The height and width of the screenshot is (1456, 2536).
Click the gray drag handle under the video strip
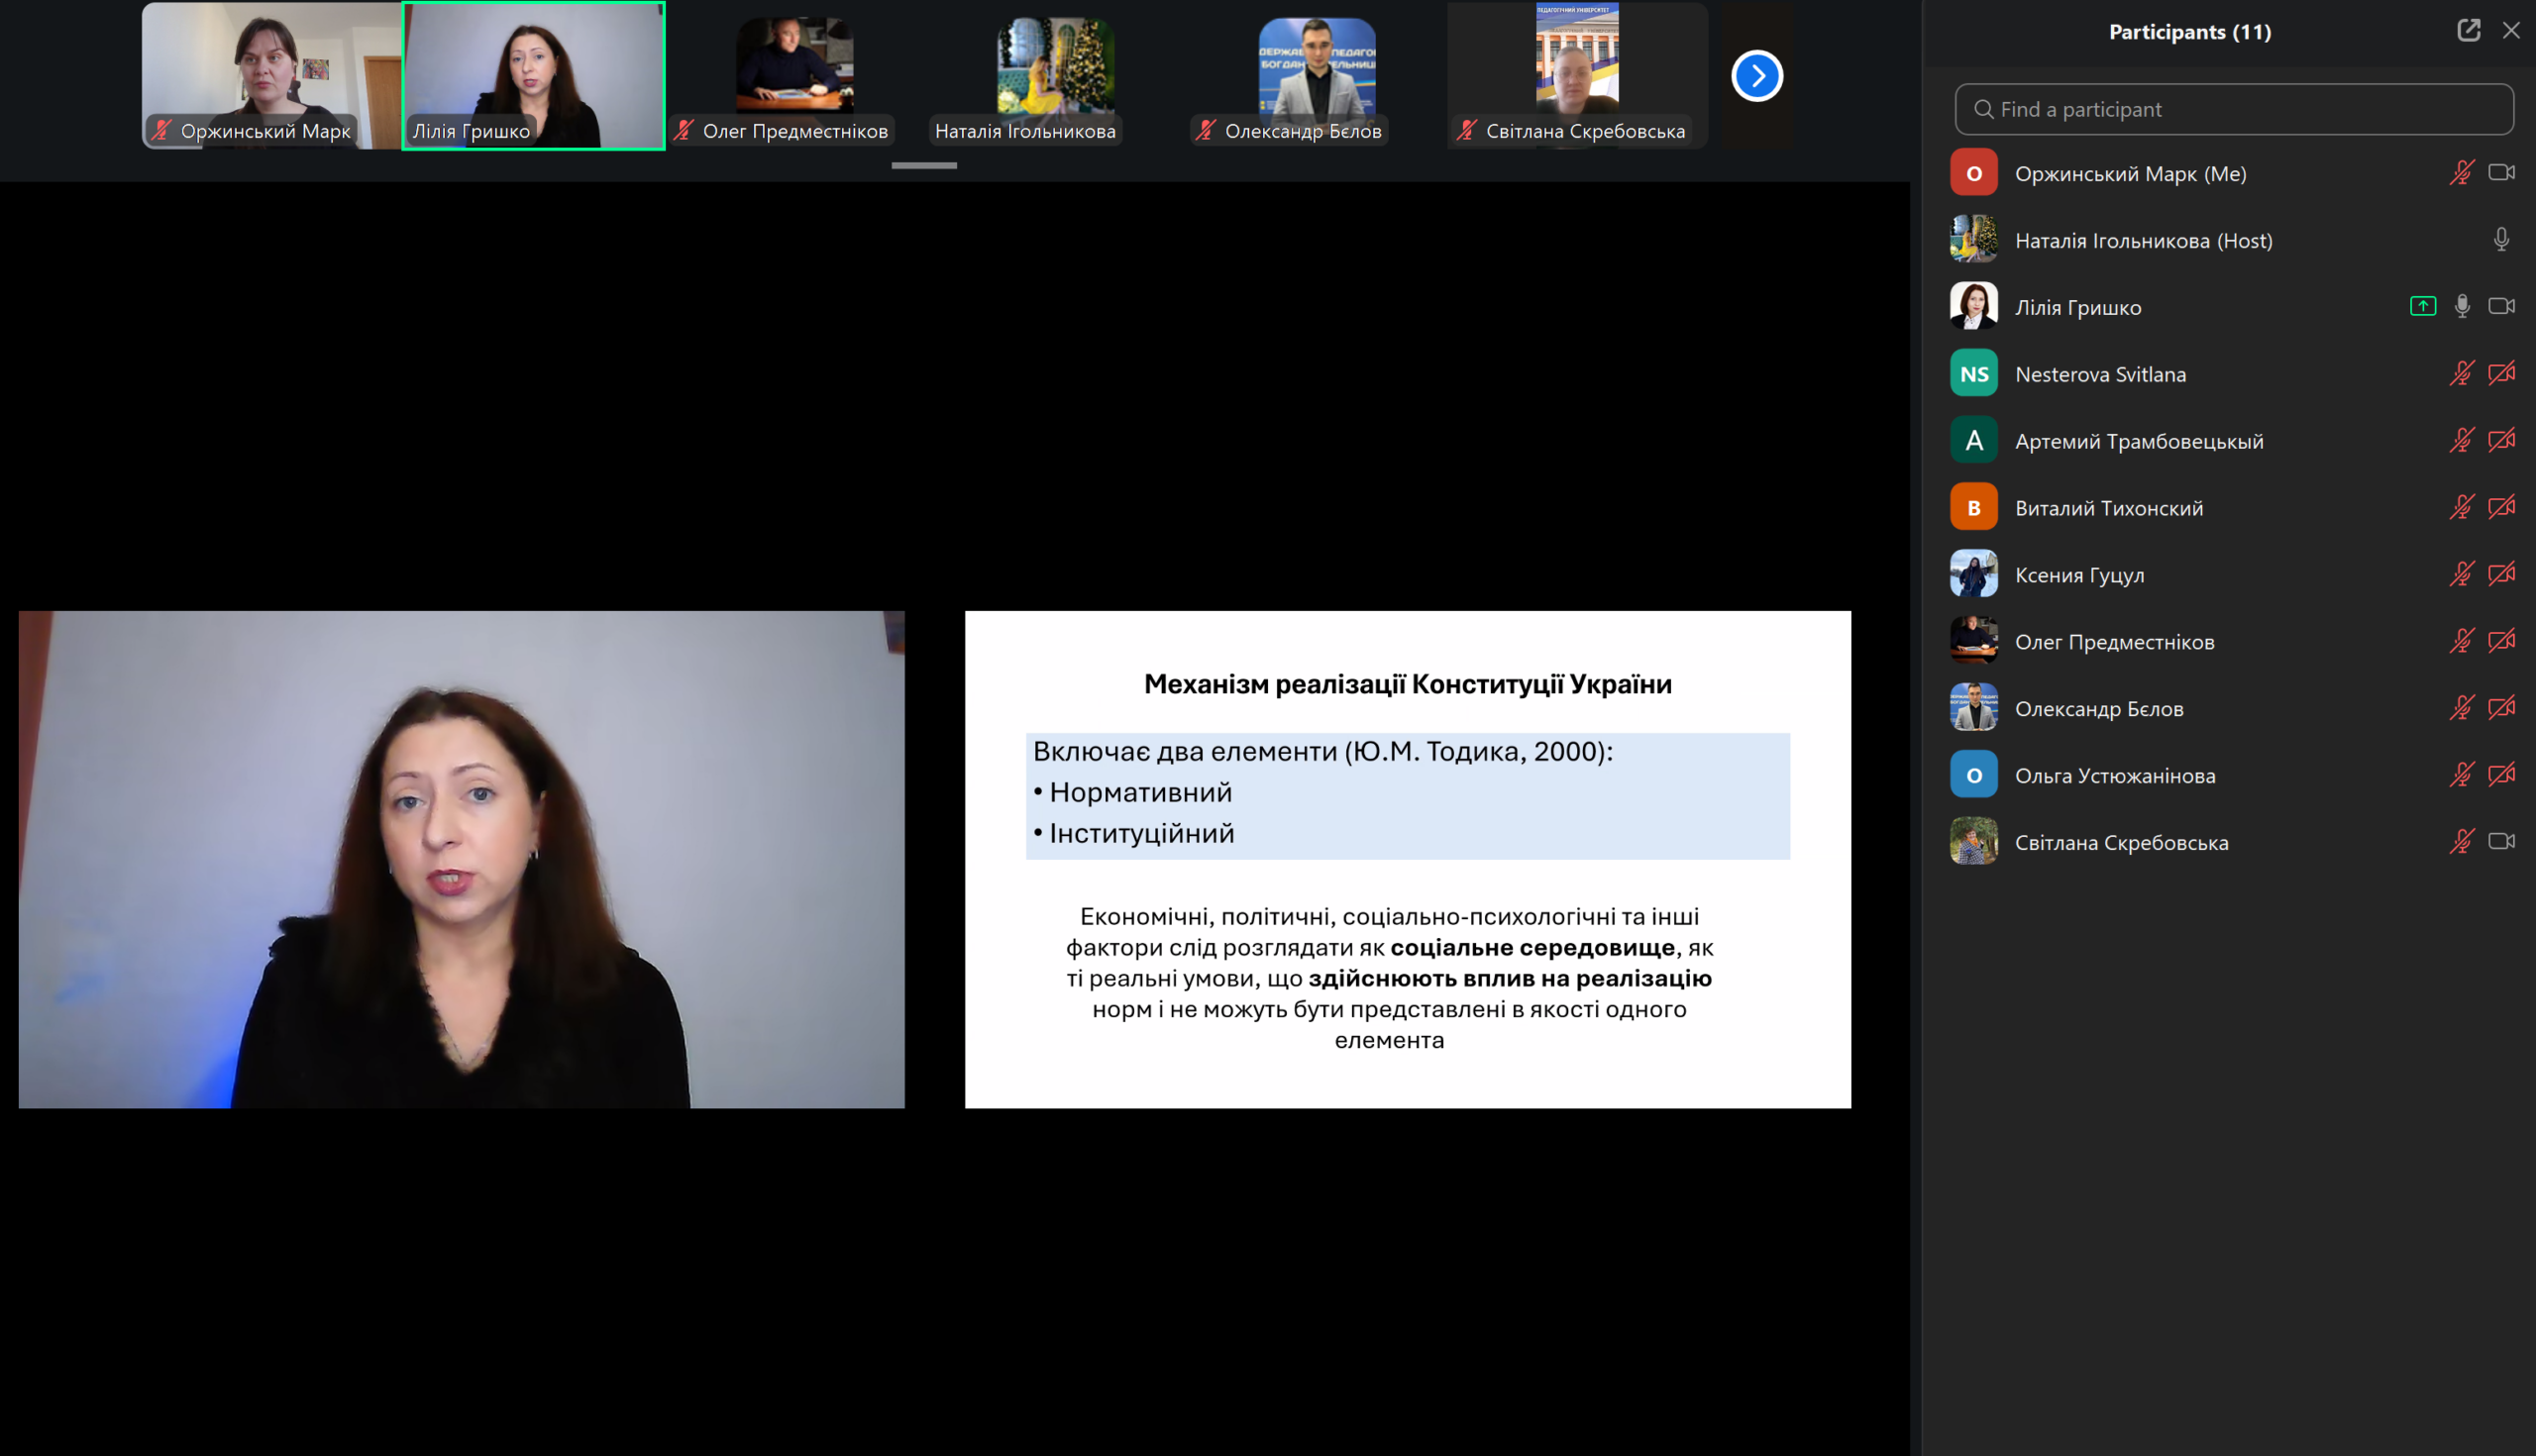click(x=923, y=165)
